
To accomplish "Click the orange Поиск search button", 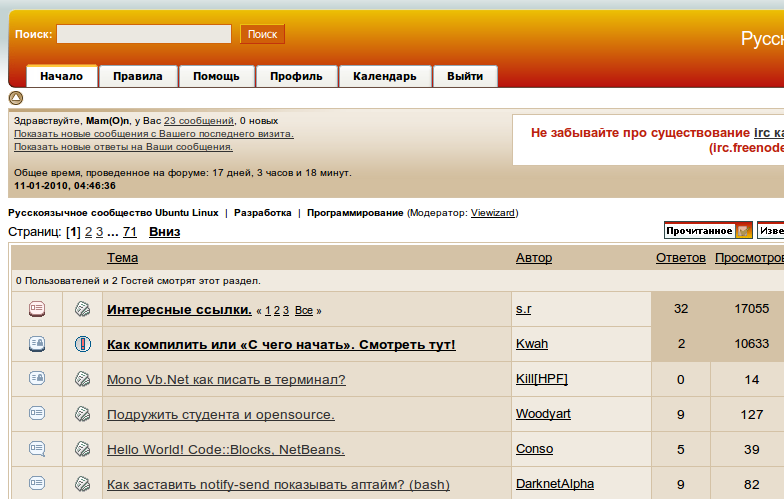I will (262, 34).
